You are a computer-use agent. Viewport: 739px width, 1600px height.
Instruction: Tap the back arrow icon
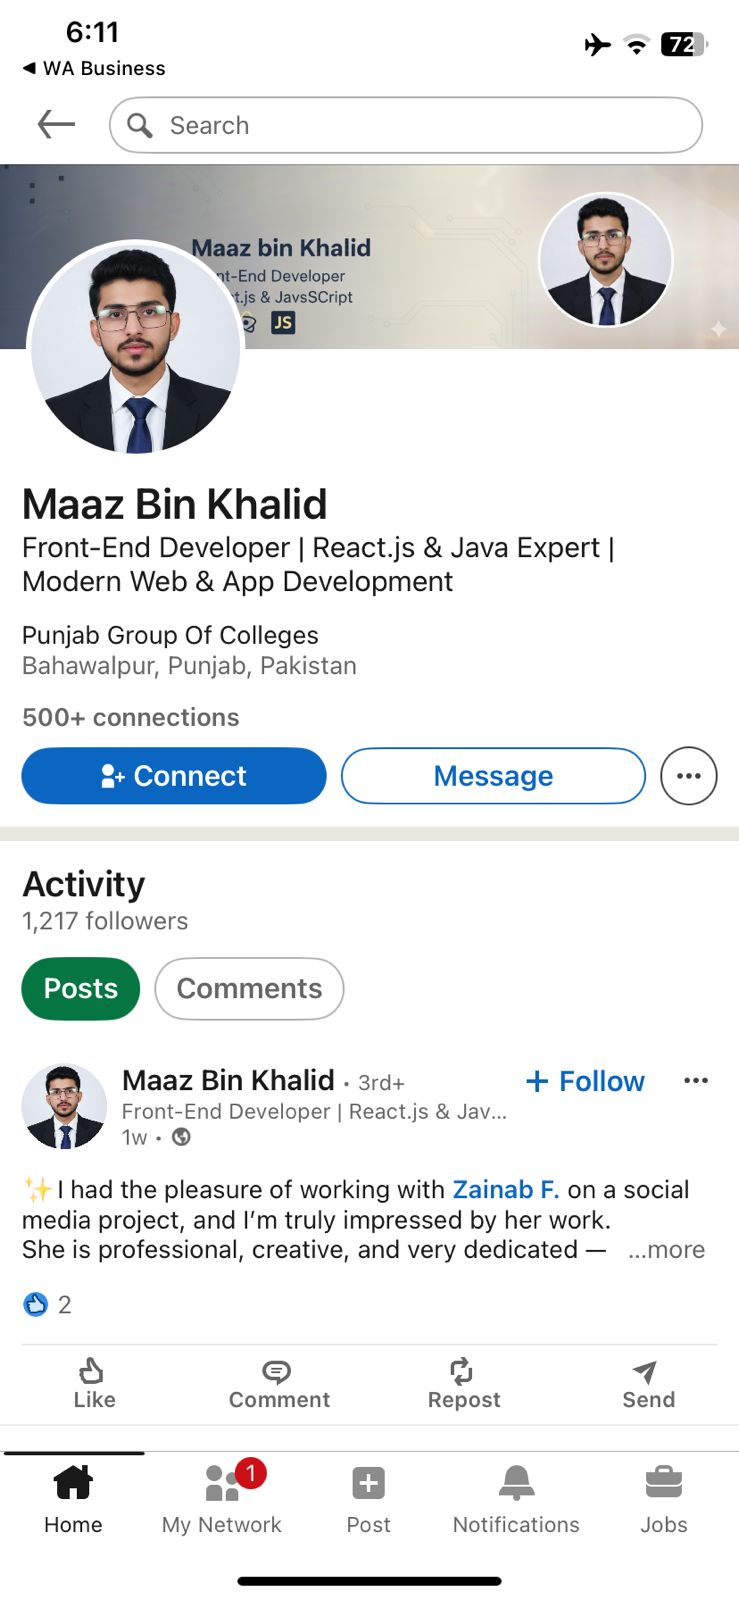[x=56, y=125]
